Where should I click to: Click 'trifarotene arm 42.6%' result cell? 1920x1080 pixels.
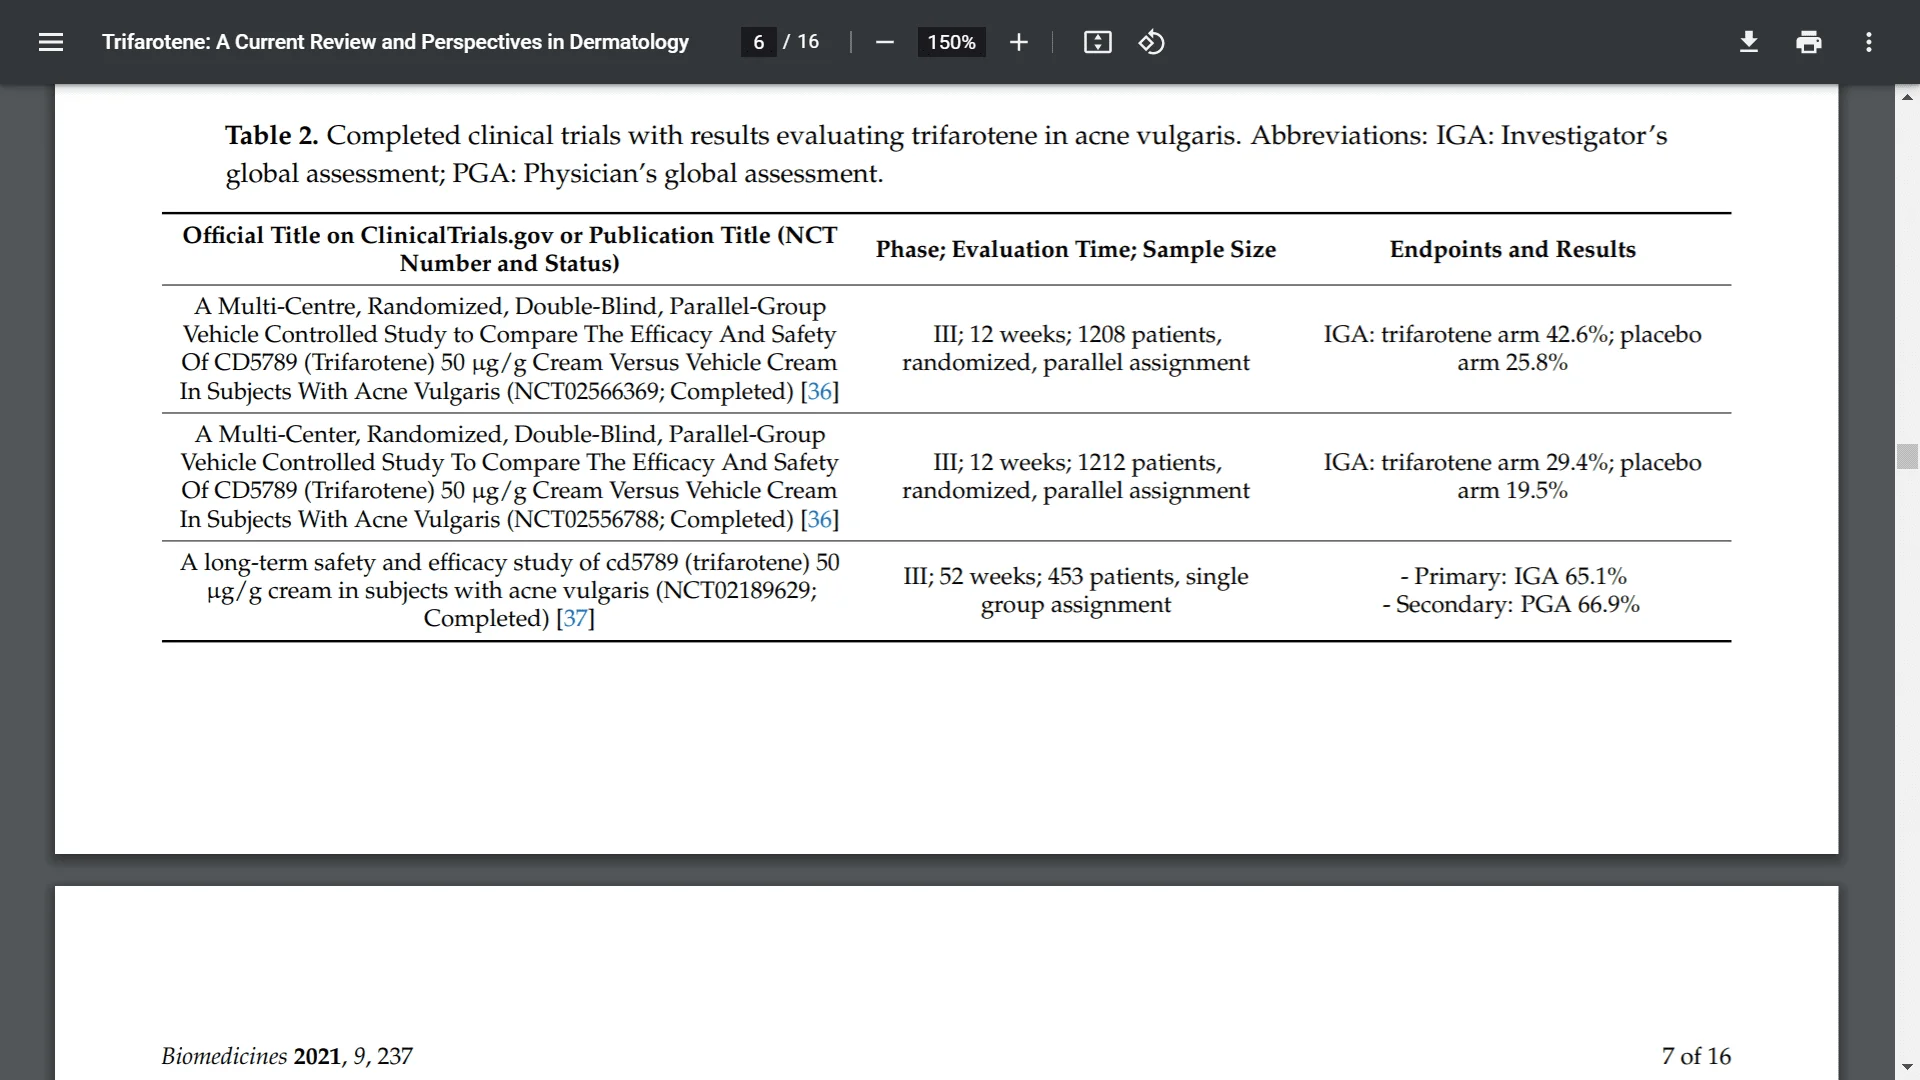[1512, 348]
